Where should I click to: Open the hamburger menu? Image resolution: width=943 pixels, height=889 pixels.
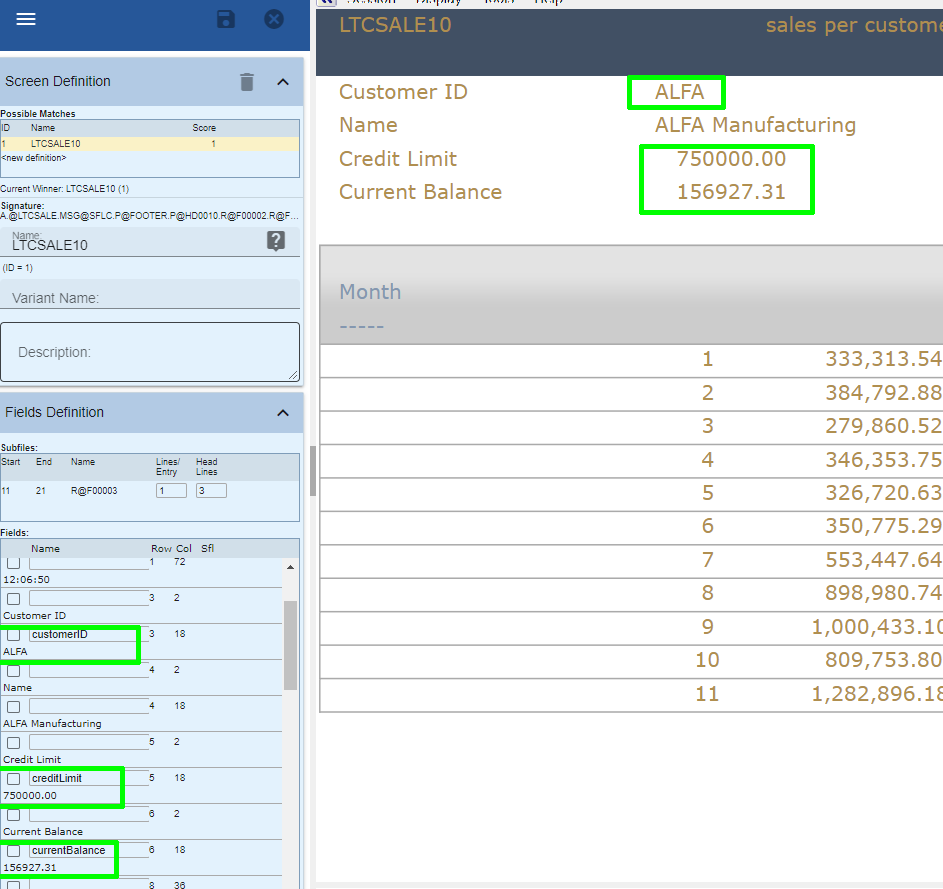click(x=26, y=20)
